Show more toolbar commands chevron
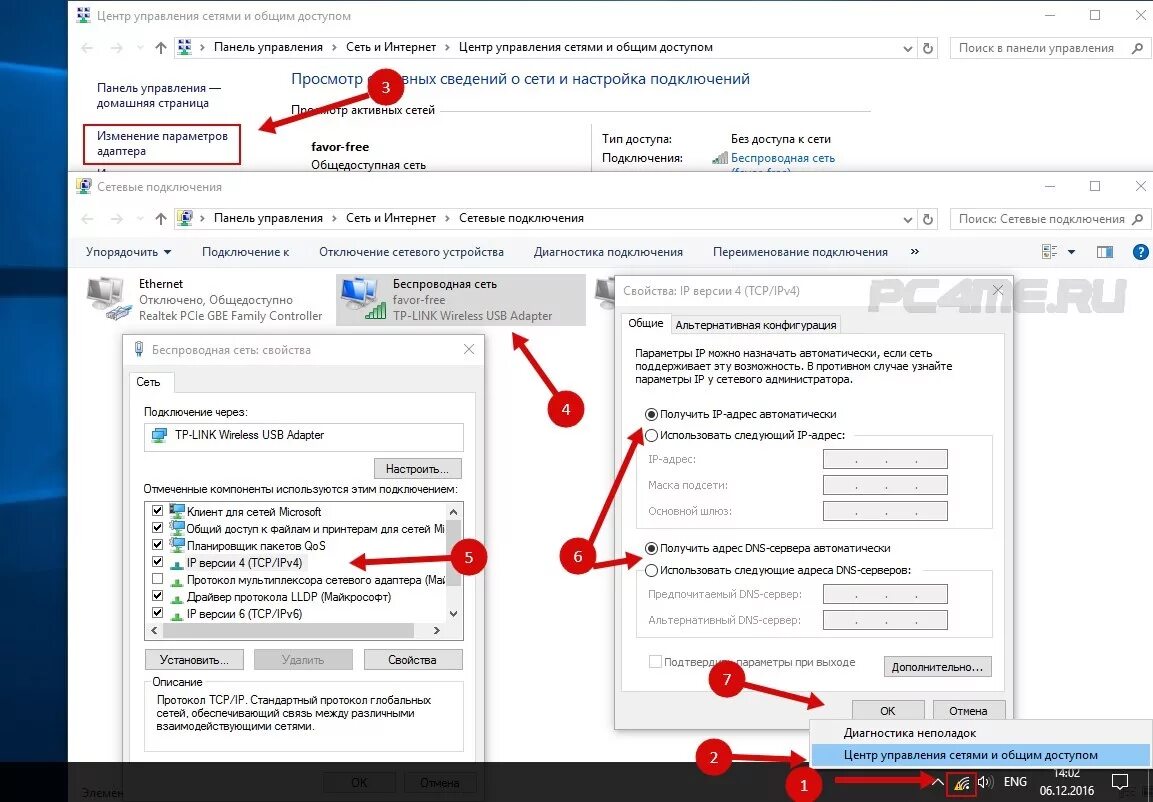1153x802 pixels. click(x=915, y=251)
